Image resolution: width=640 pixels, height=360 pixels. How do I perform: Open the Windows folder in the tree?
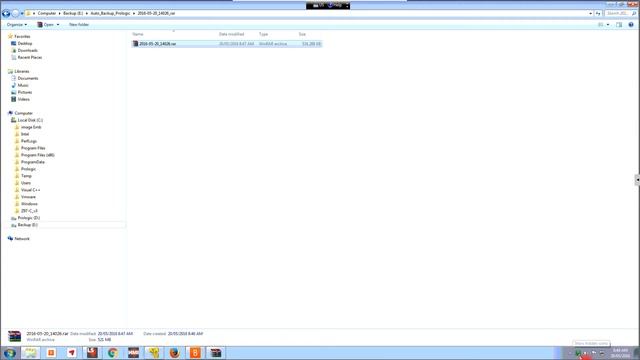(x=29, y=204)
